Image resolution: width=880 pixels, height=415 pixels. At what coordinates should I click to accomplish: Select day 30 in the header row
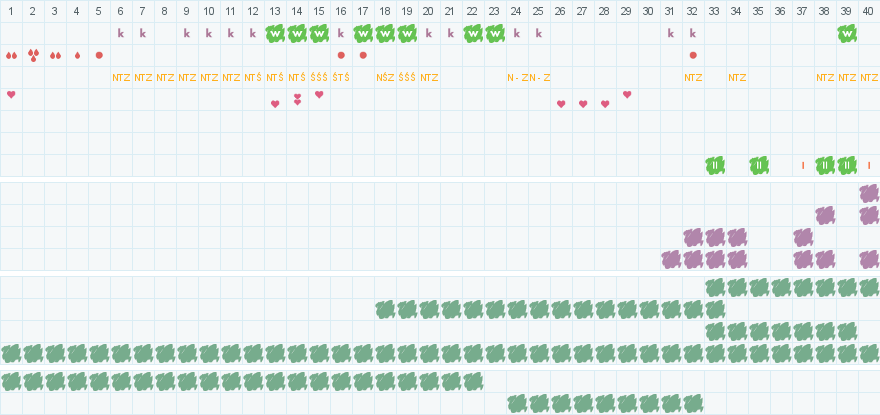648,10
